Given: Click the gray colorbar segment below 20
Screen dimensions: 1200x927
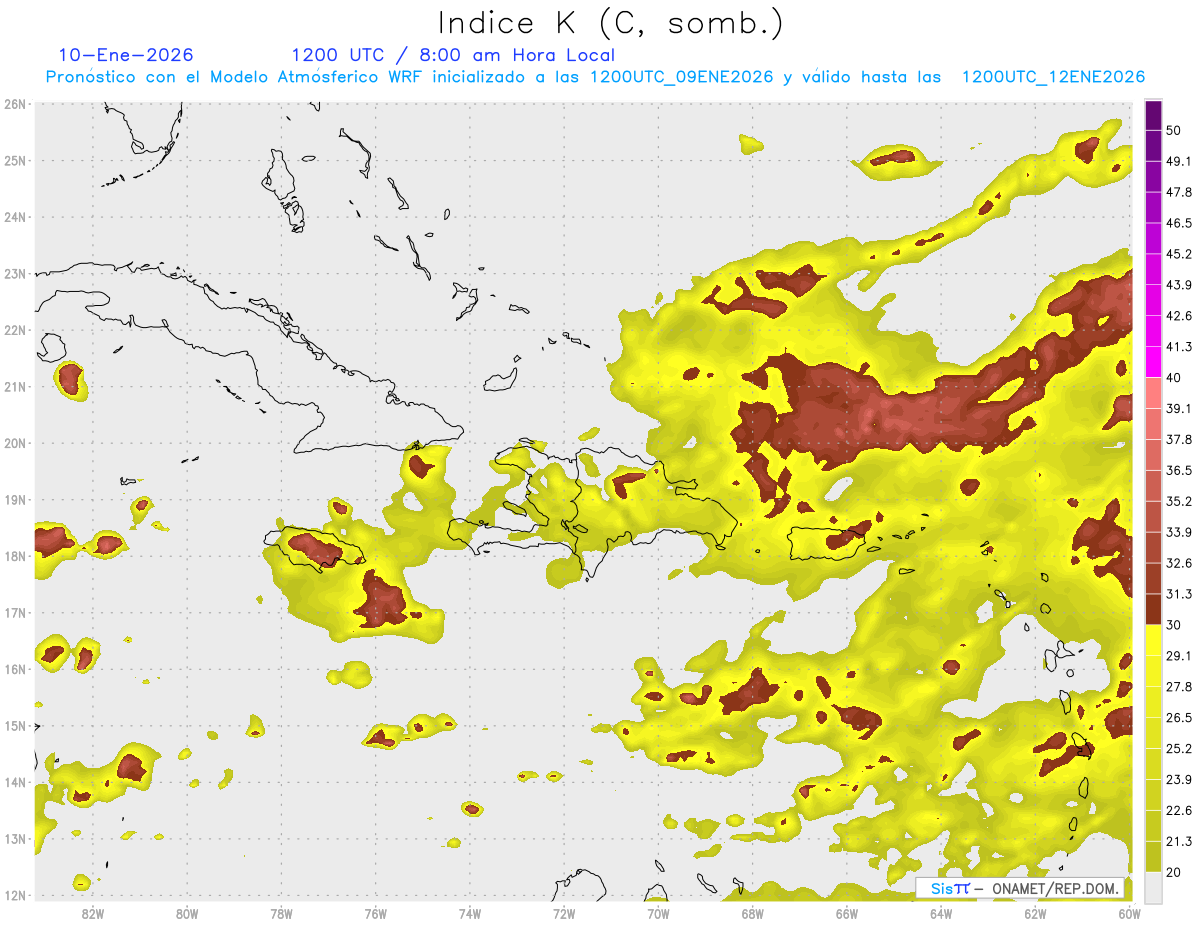Looking at the screenshot, I should click(x=1153, y=886).
